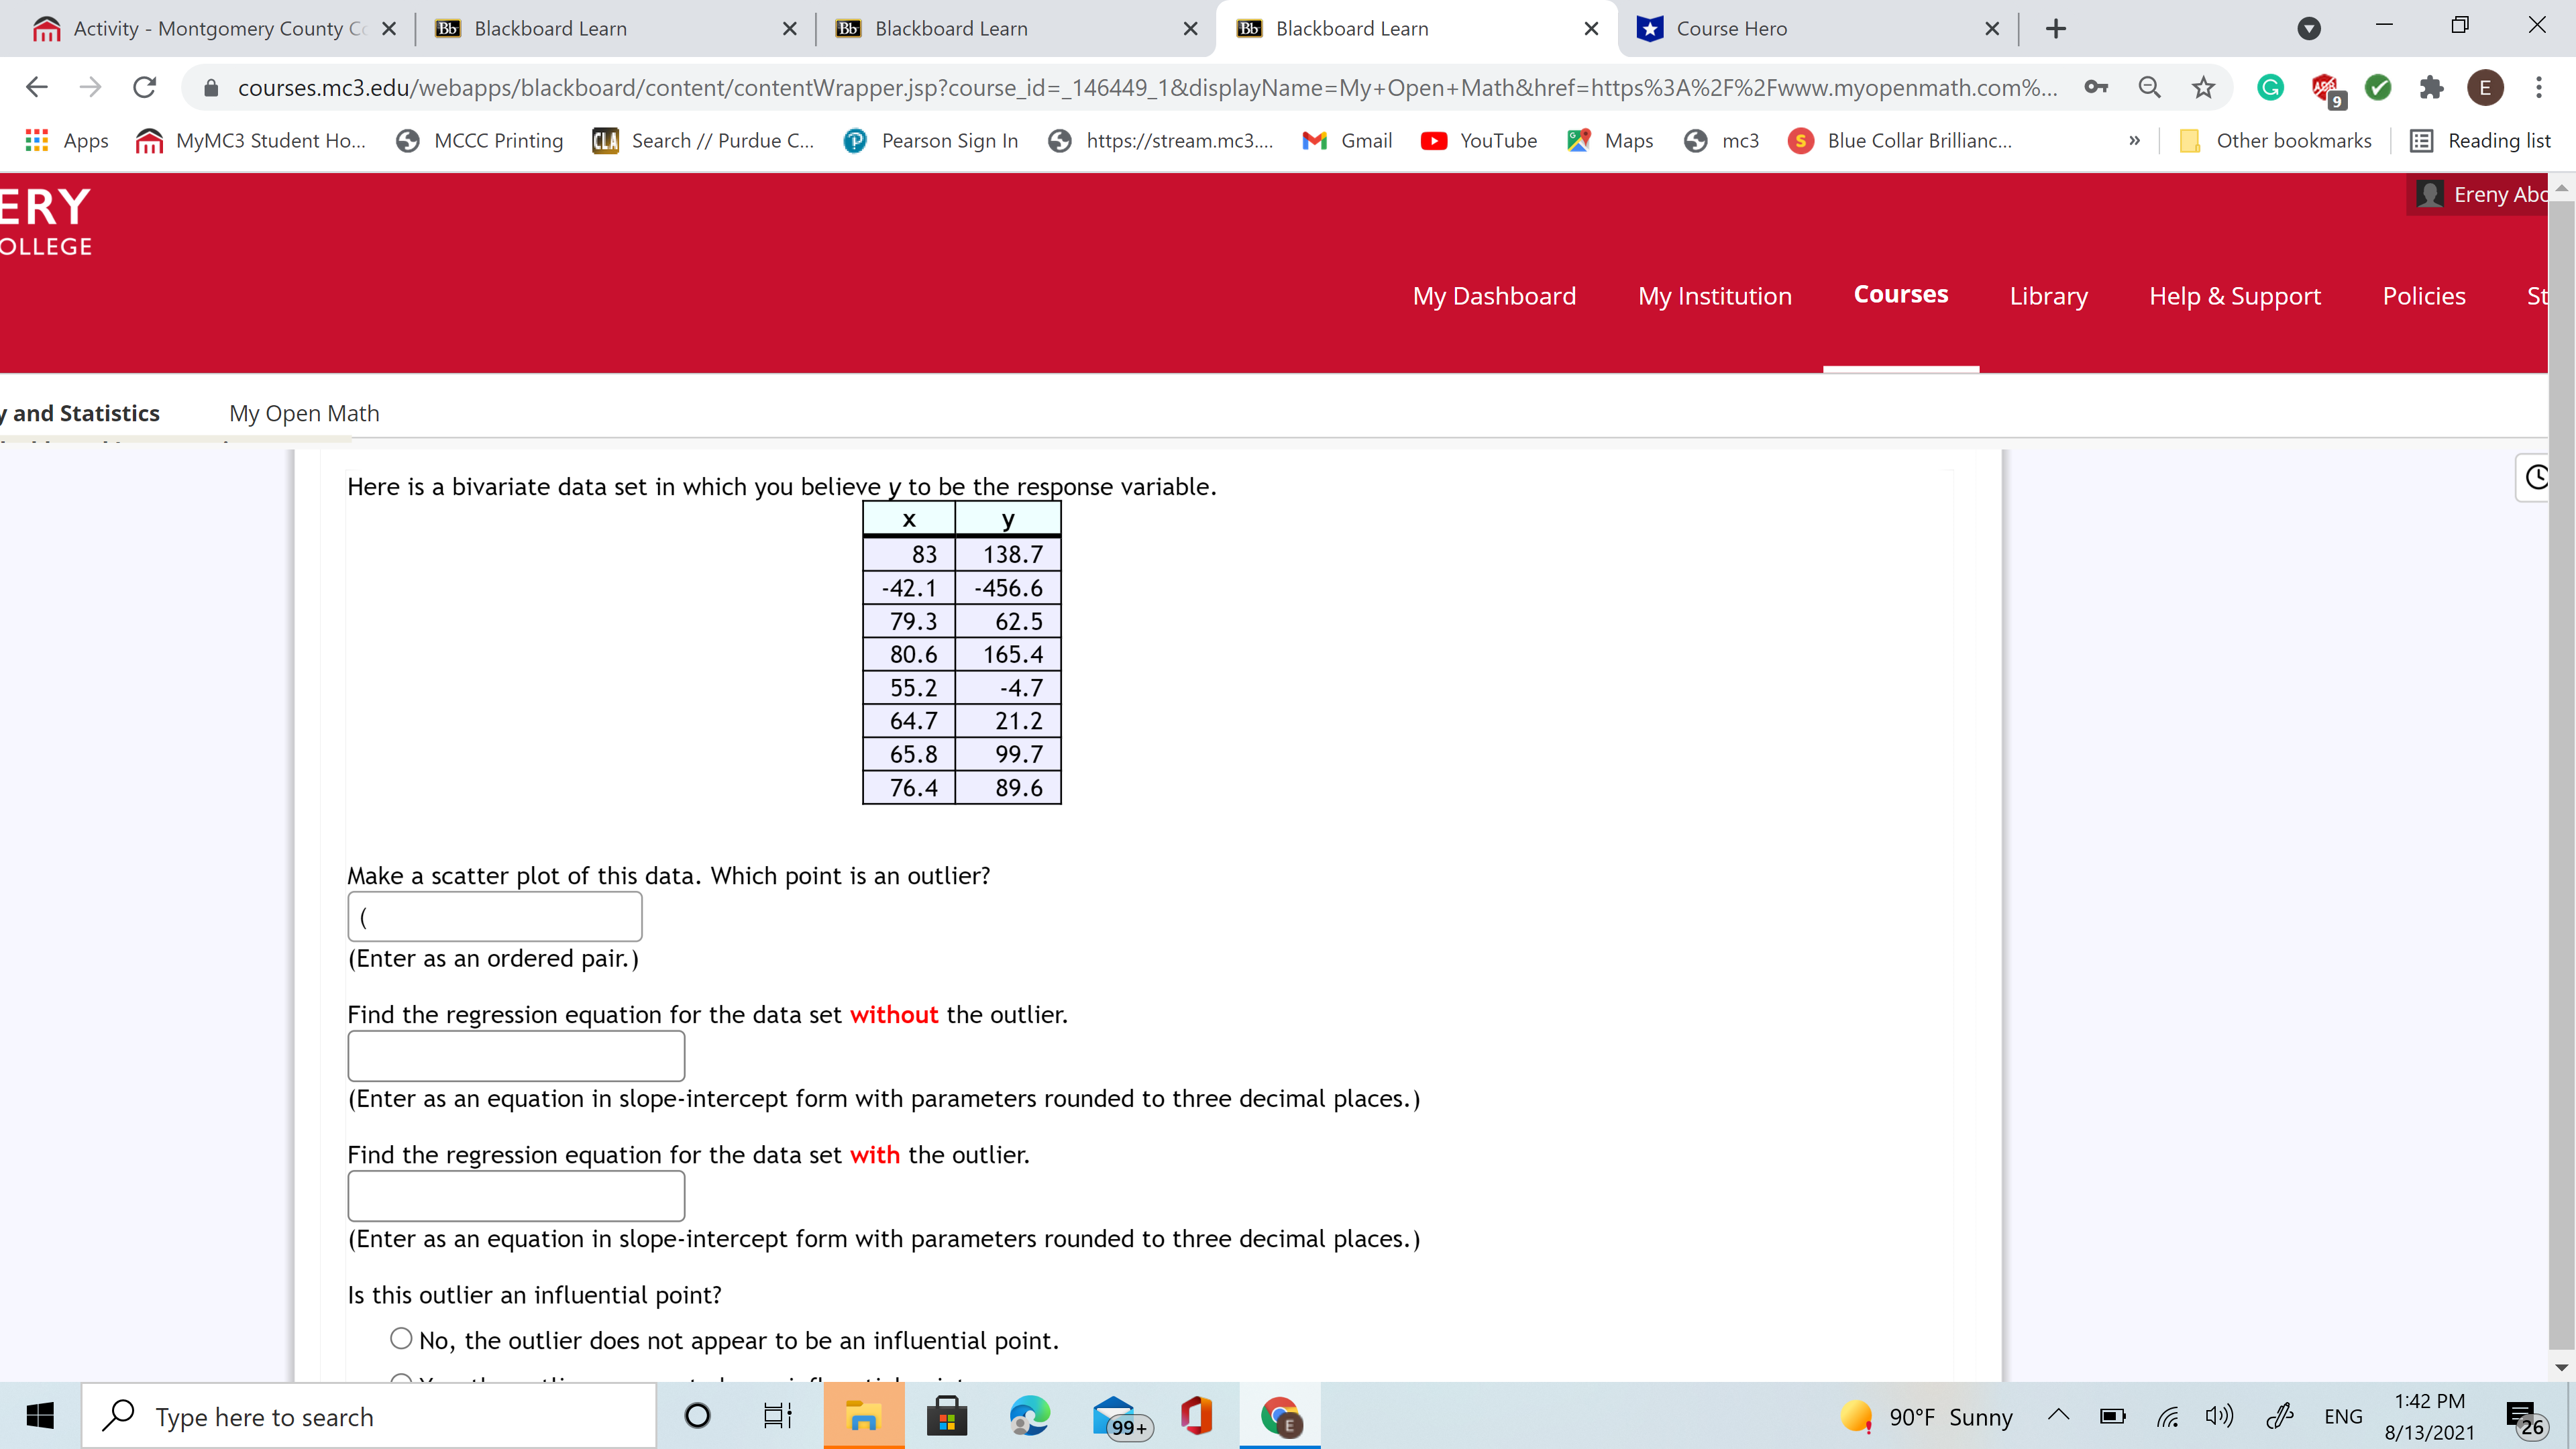Click the new tab plus button
2576x1449 pixels.
tap(2056, 28)
